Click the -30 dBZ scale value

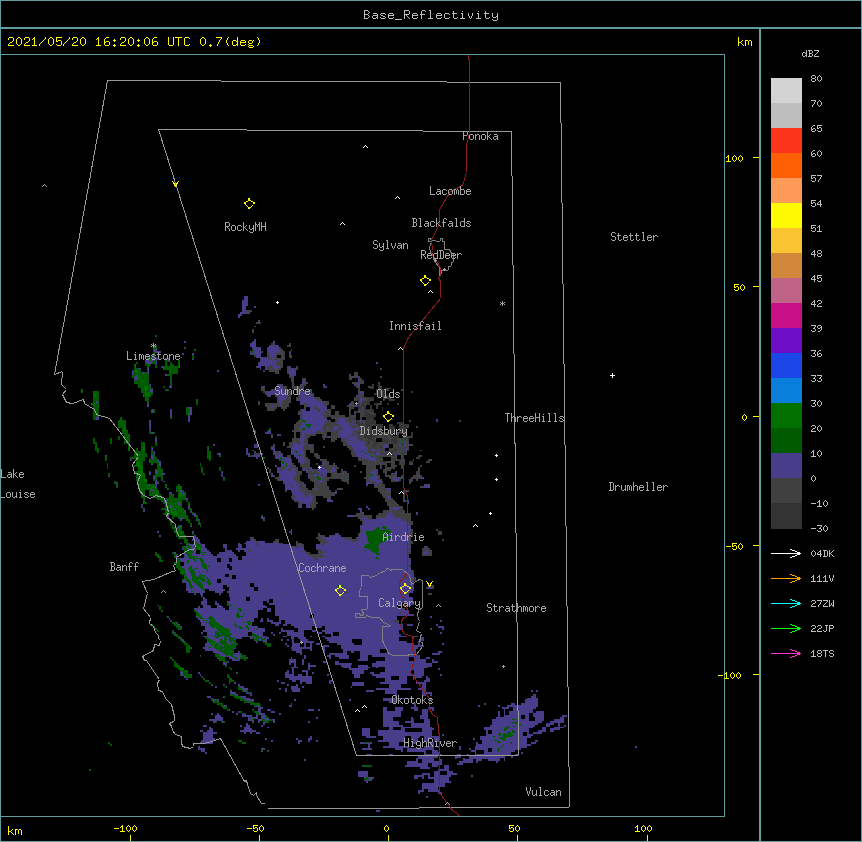(x=819, y=528)
